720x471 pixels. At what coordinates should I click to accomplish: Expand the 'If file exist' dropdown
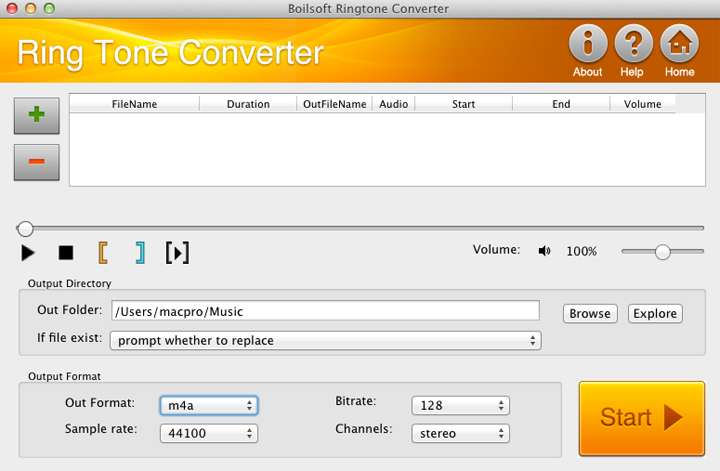tap(326, 341)
